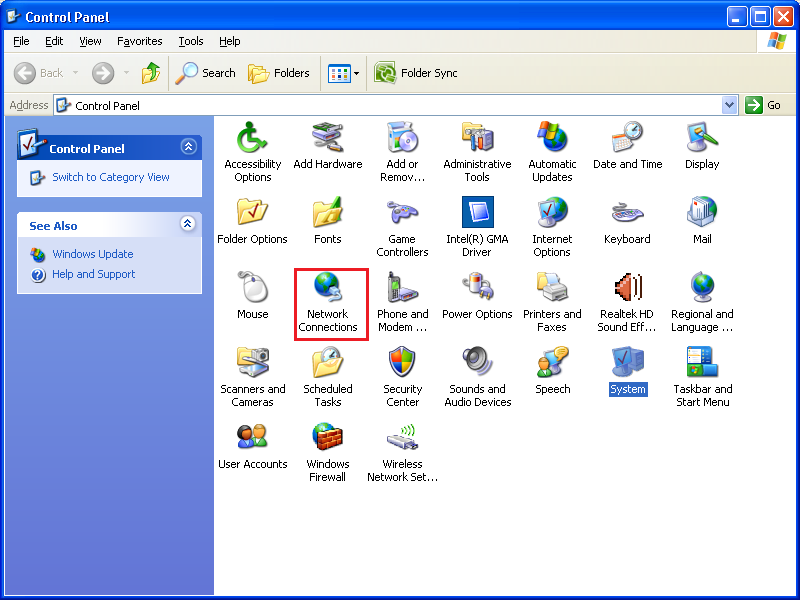Open Security Center applet

pos(402,377)
